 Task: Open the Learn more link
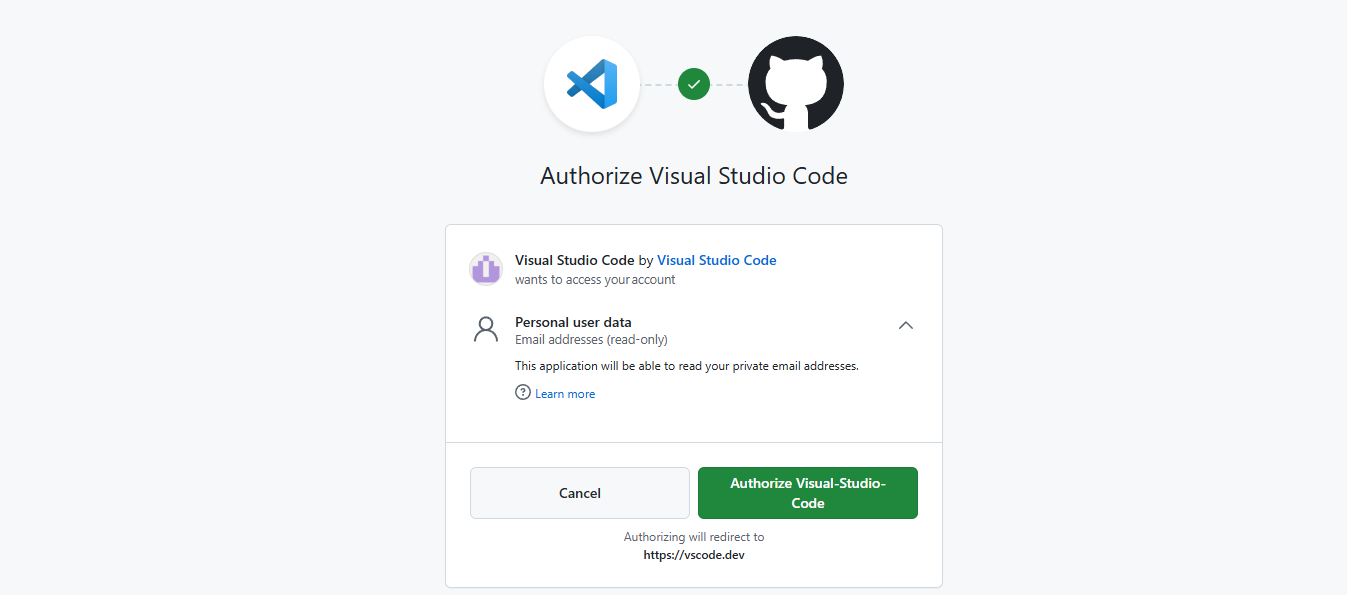pyautogui.click(x=565, y=394)
